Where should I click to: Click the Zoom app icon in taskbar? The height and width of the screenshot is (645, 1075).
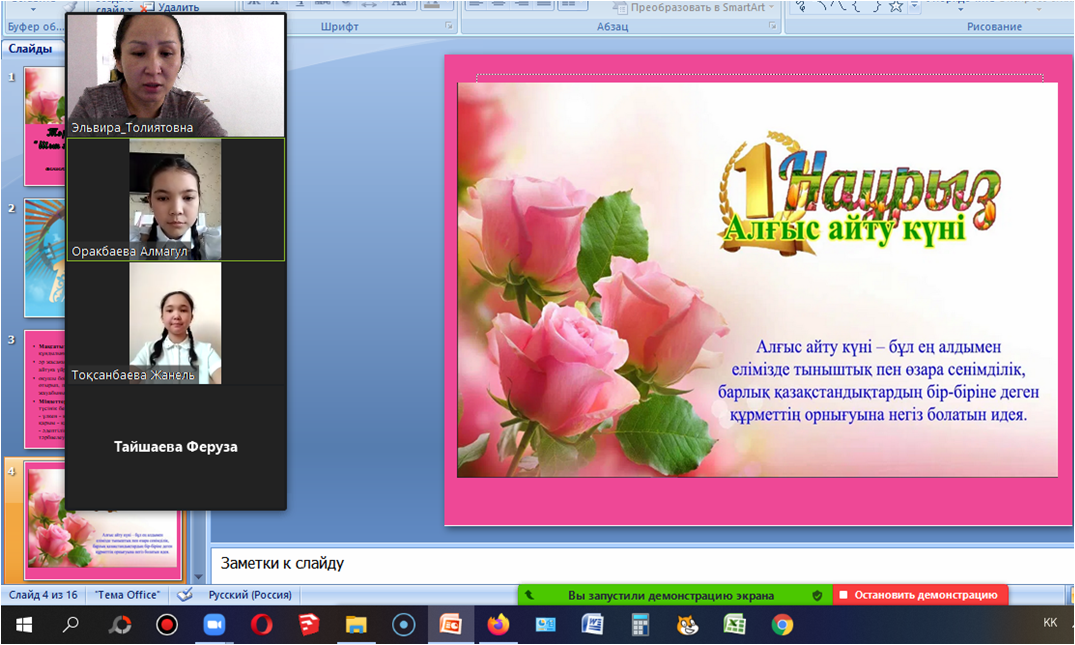click(214, 625)
